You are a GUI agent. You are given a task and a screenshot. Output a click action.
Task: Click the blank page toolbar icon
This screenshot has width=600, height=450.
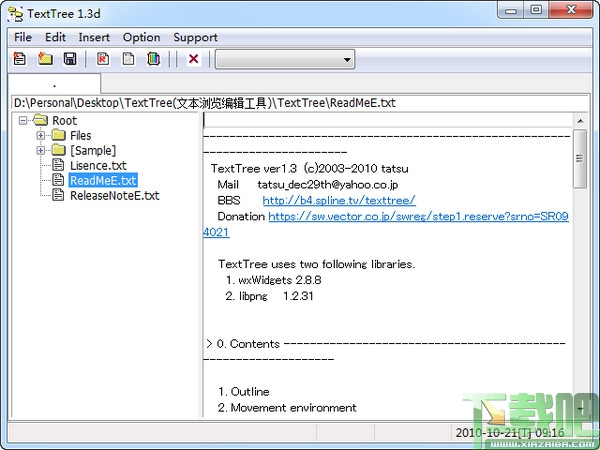(x=128, y=59)
